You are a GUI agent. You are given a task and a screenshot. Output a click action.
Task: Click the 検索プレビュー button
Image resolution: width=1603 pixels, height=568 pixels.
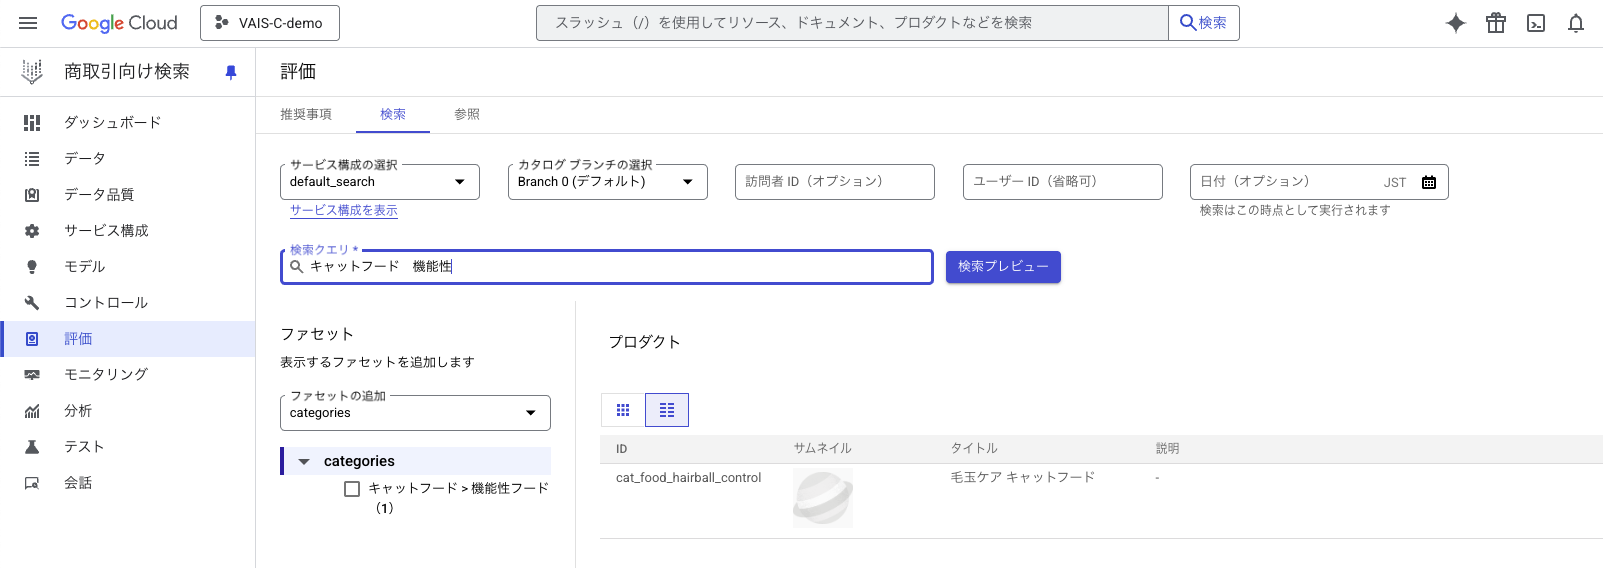click(1003, 267)
